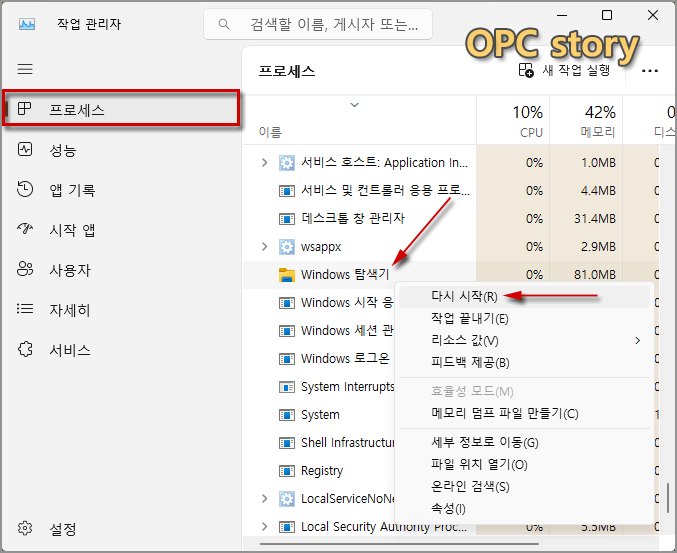Click the Shell Infrastructure process icon
677x553 pixels.
(x=287, y=443)
